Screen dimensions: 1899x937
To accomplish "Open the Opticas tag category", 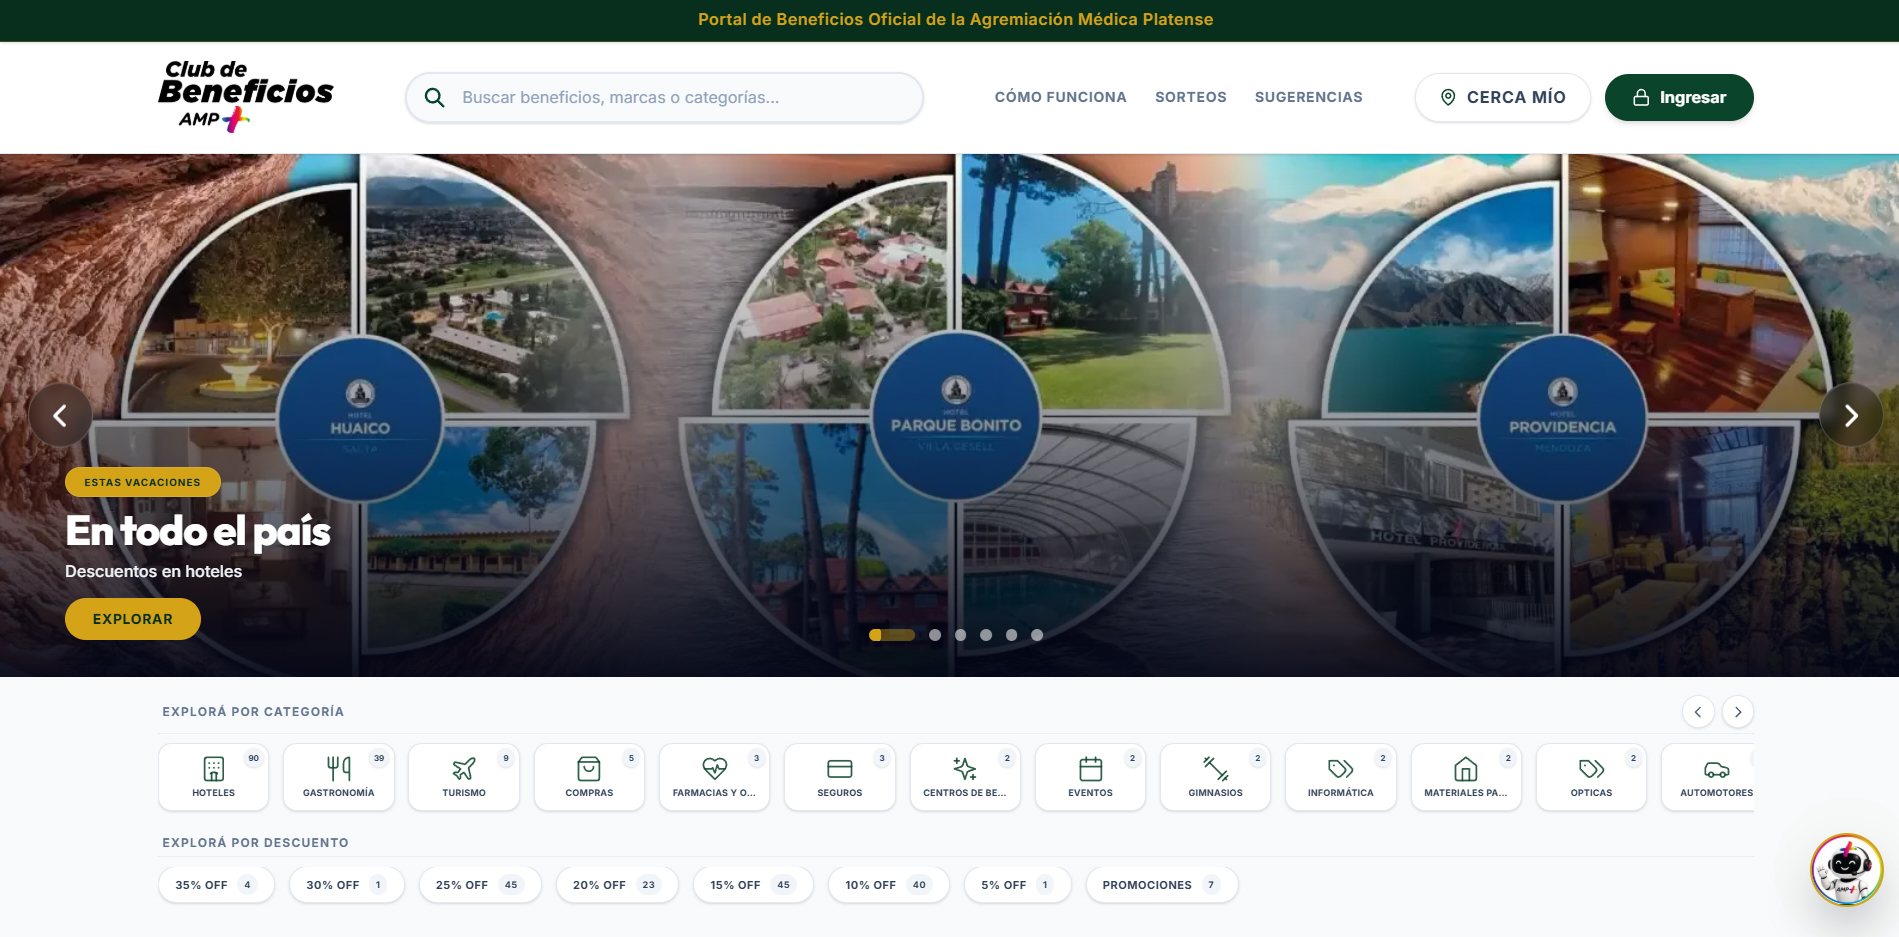I will [x=1591, y=777].
